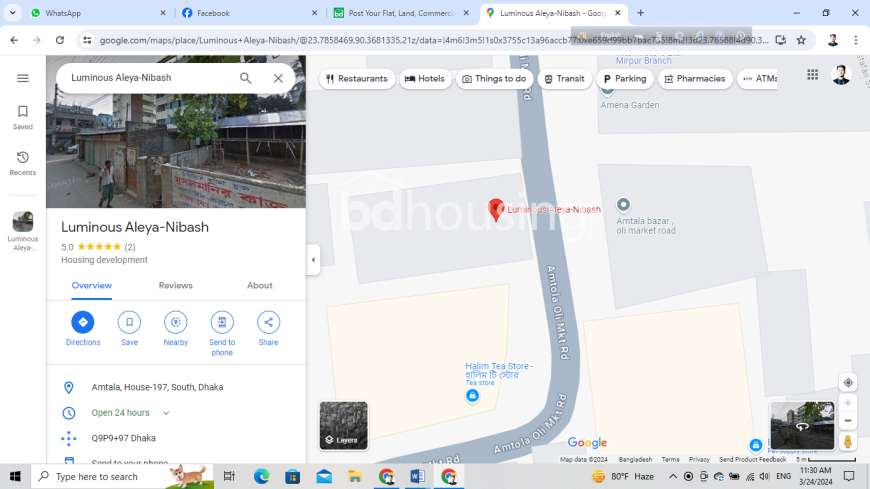
Task: Reload the page
Action: 60,40
